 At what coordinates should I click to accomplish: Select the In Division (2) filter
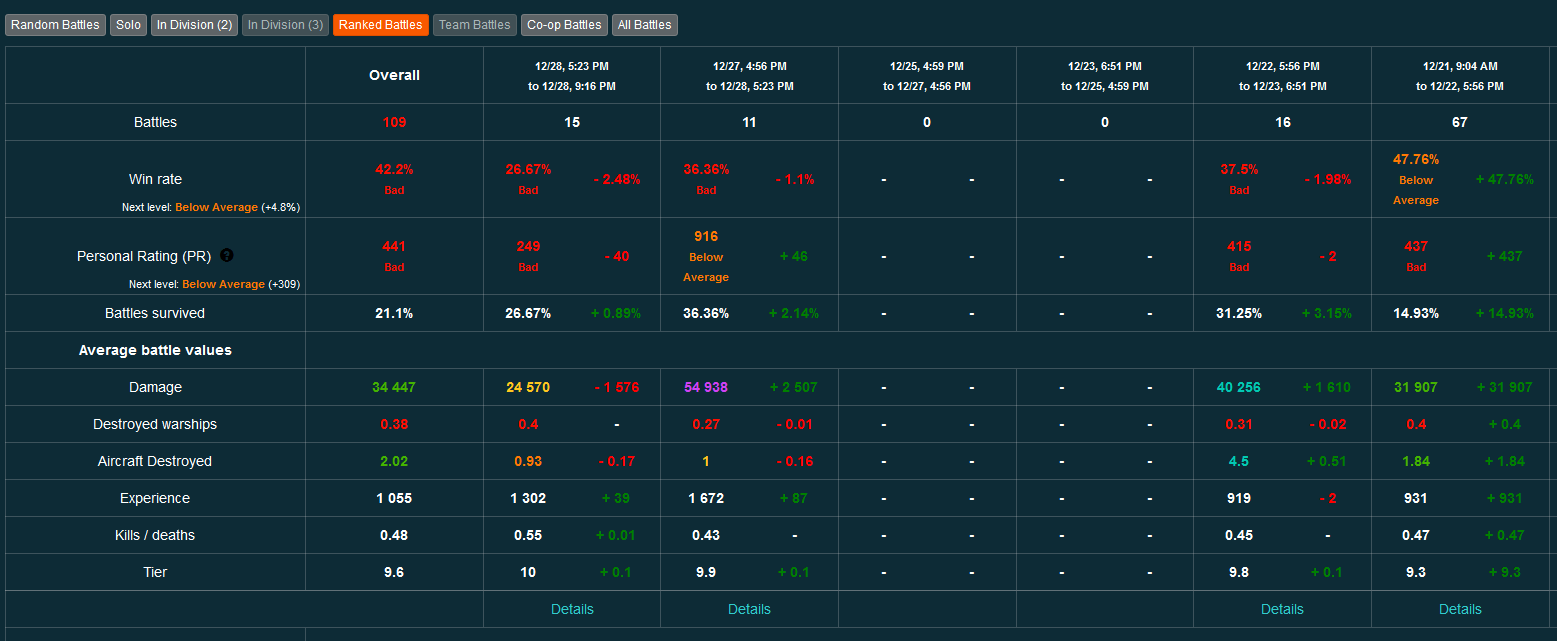click(194, 25)
